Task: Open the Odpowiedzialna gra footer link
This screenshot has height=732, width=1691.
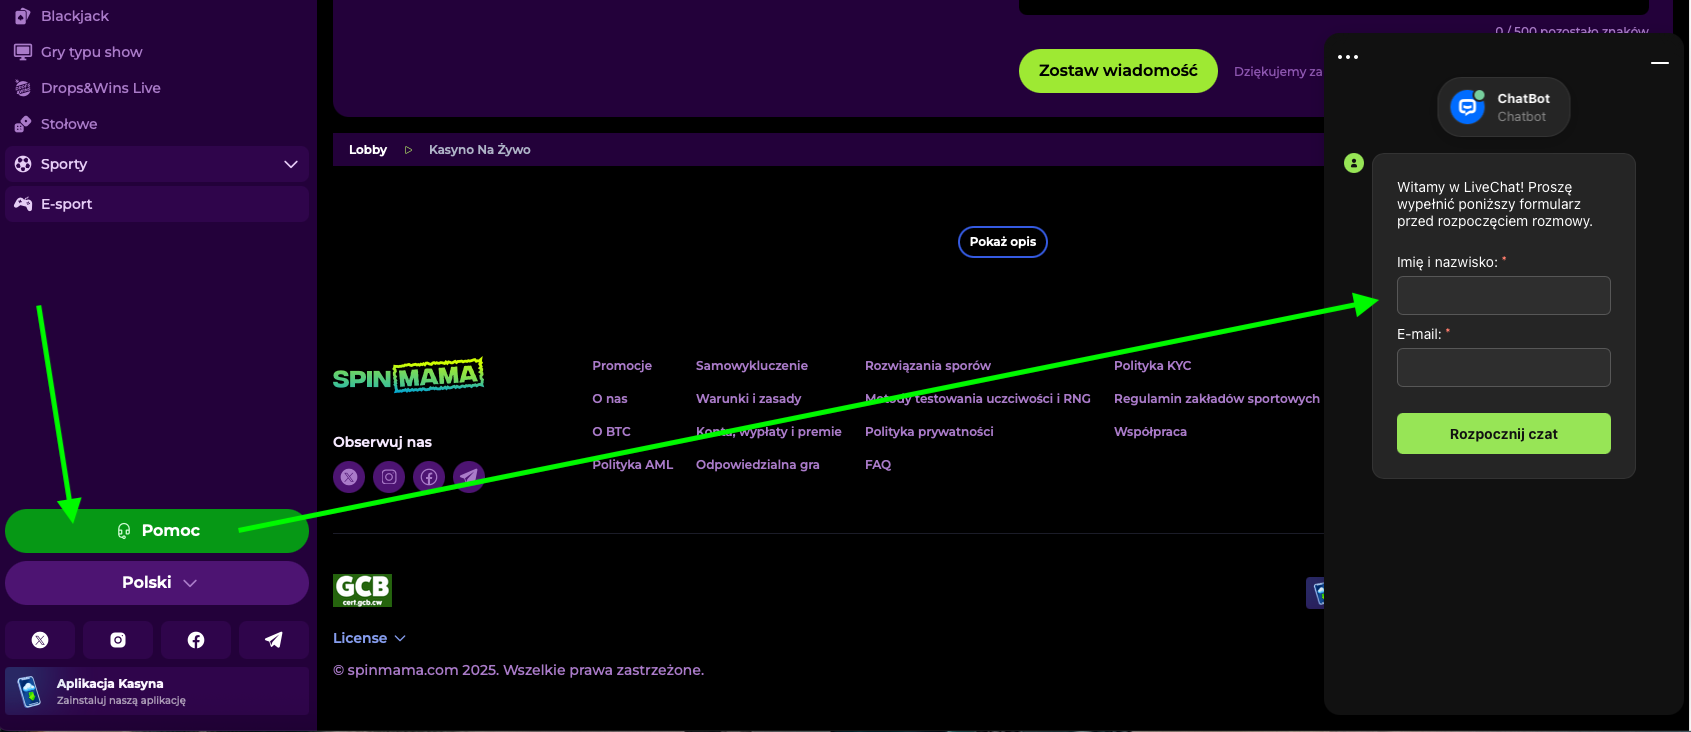Action: click(757, 465)
